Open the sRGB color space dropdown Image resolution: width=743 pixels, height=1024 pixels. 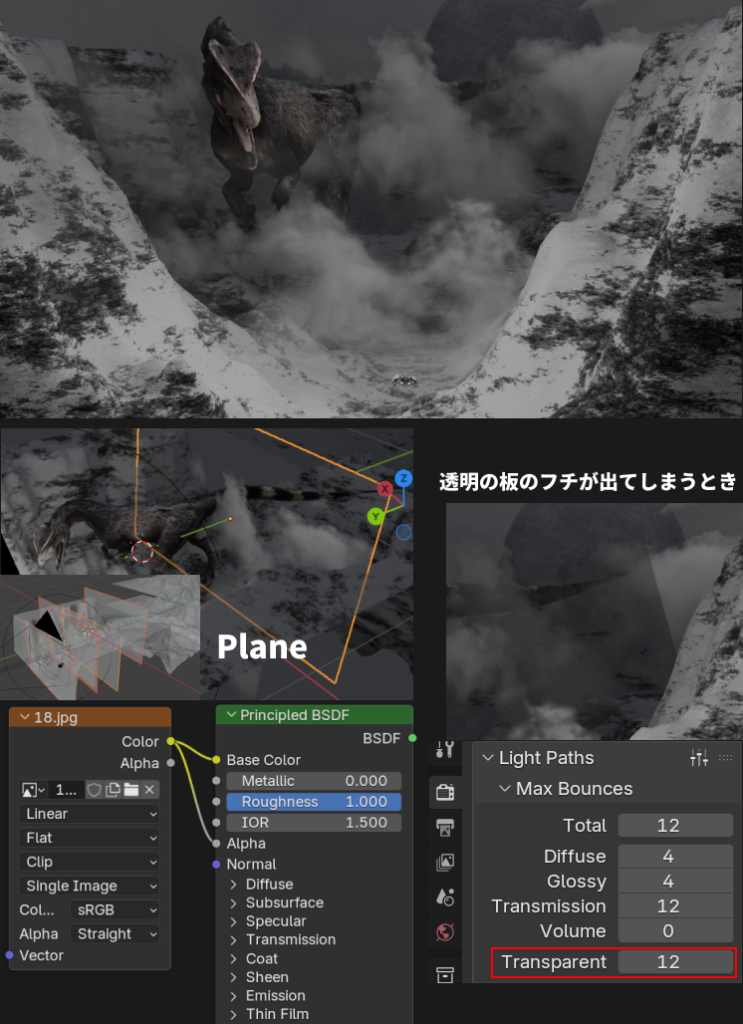point(116,910)
